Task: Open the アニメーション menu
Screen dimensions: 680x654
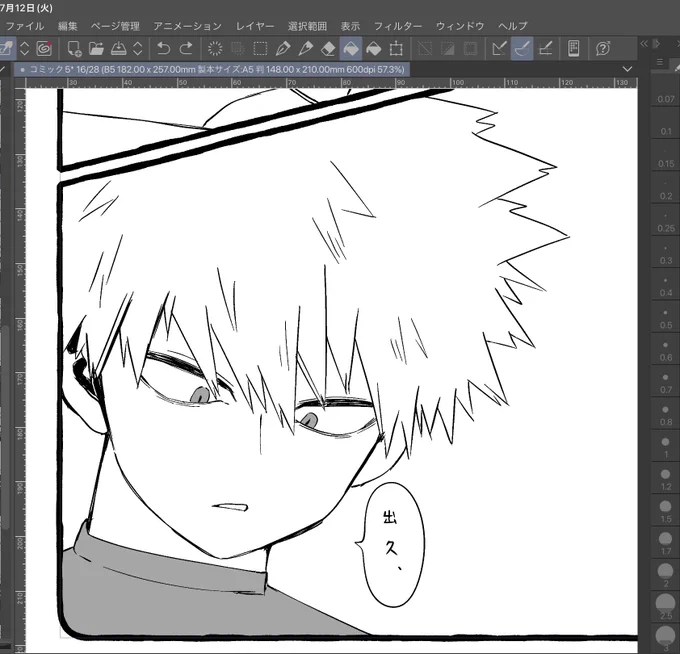Action: [x=188, y=26]
